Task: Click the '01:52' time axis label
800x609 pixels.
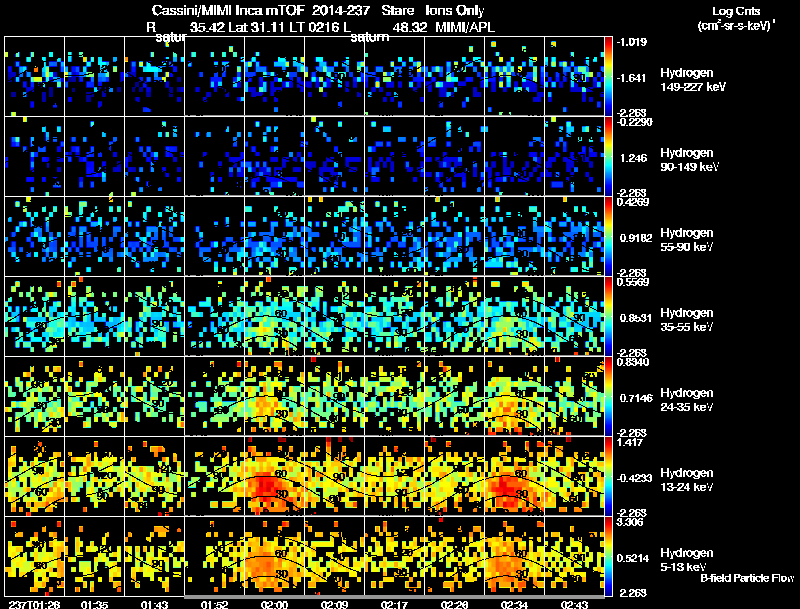Action: click(214, 604)
